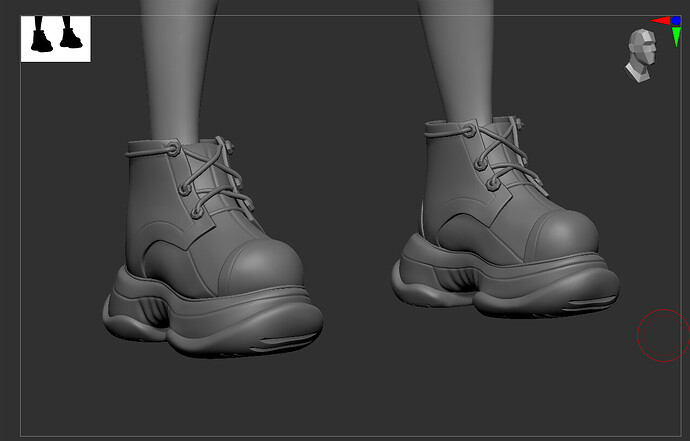Viewport: 690px width, 441px height.
Task: Click the toe cap of the left boot
Action: pos(261,265)
